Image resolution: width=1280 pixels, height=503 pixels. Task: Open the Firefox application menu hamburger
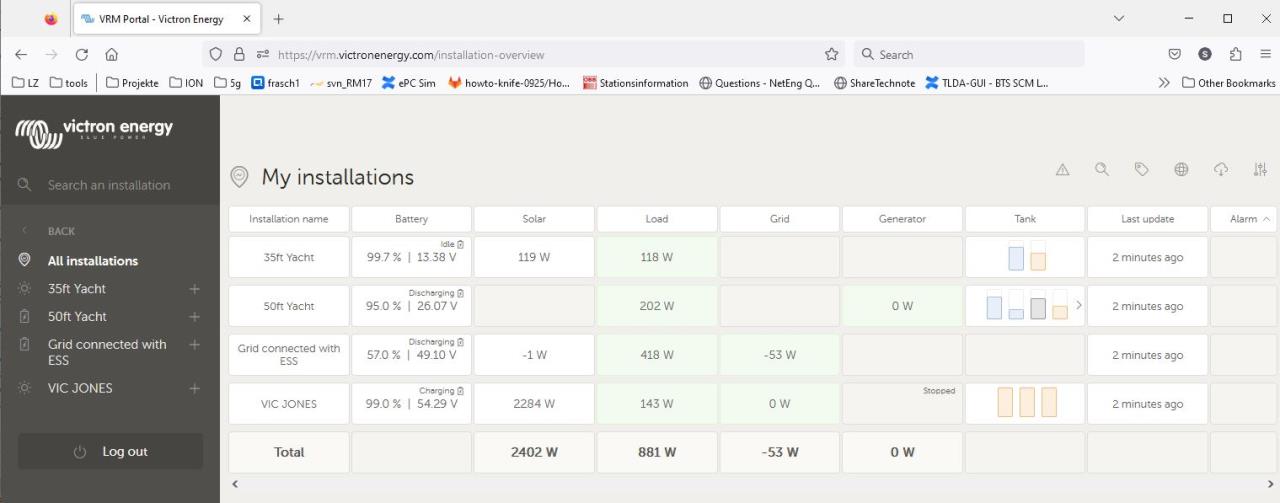[x=1265, y=55]
